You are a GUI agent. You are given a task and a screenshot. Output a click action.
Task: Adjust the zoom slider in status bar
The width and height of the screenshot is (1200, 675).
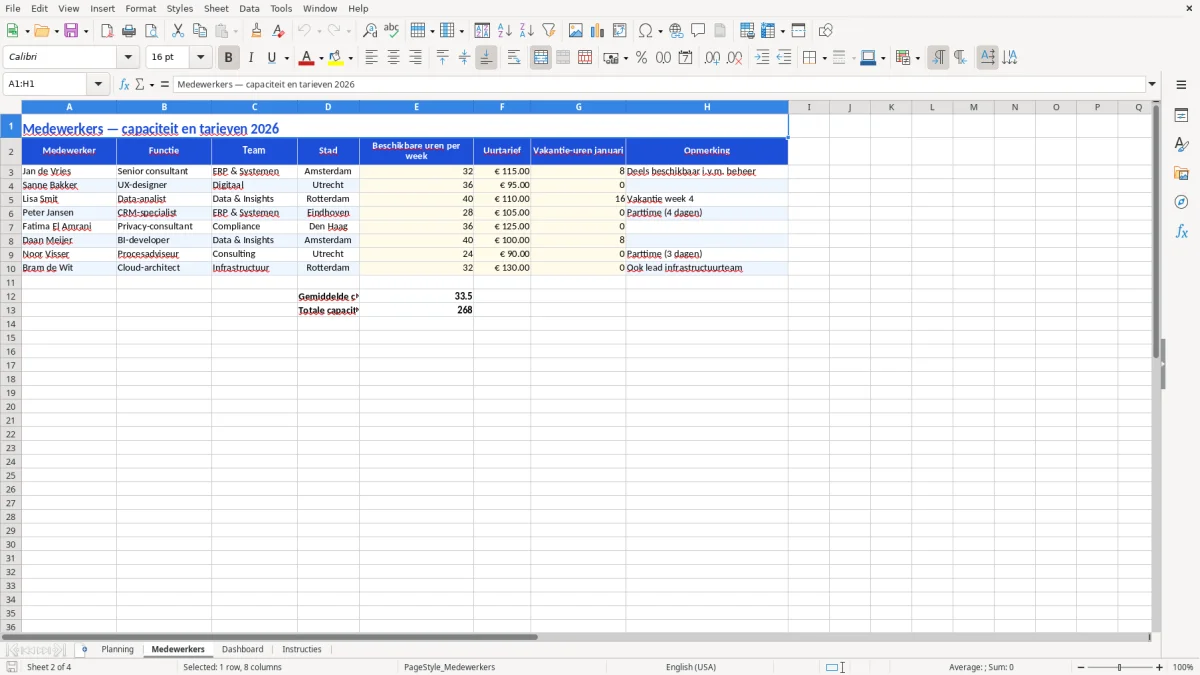(x=1120, y=667)
